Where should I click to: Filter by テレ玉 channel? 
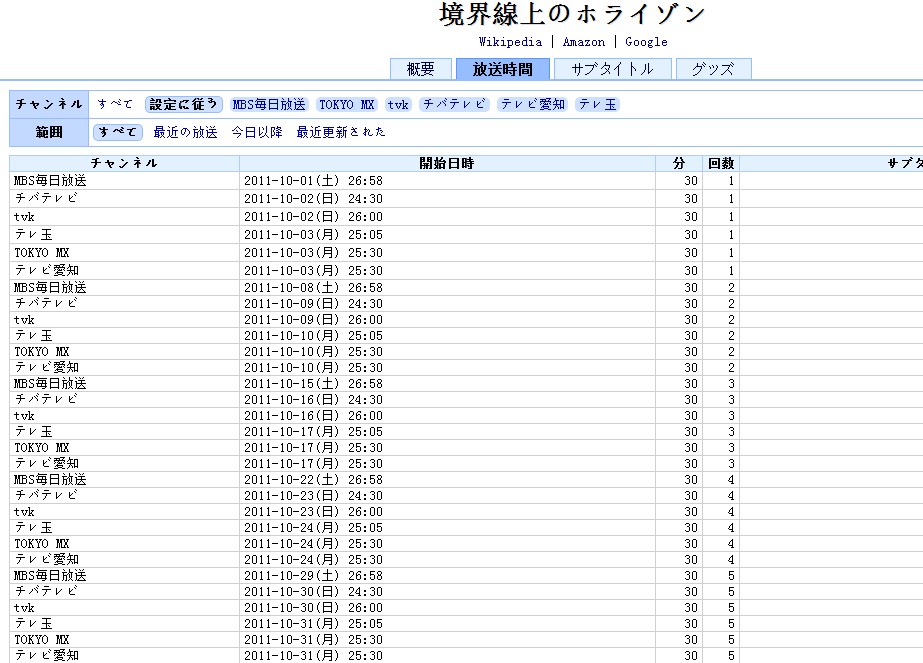[597, 104]
